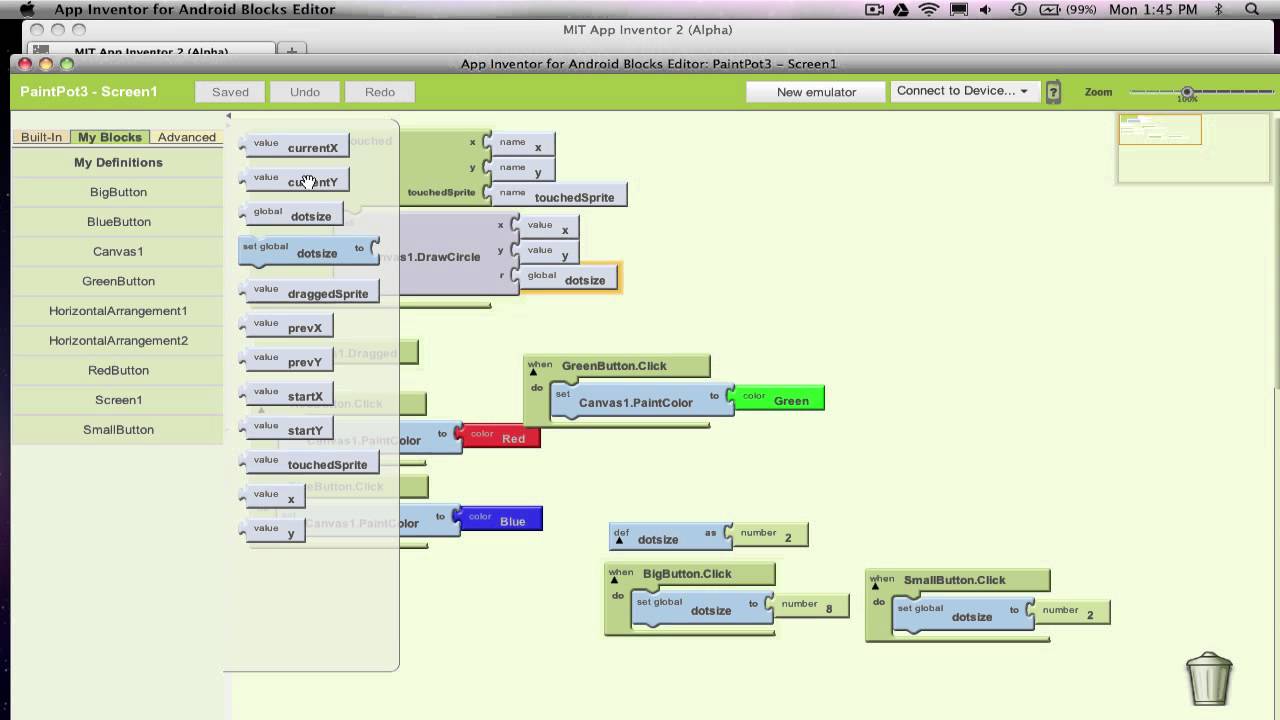
Task: Open the Advanced tab
Action: click(x=187, y=137)
